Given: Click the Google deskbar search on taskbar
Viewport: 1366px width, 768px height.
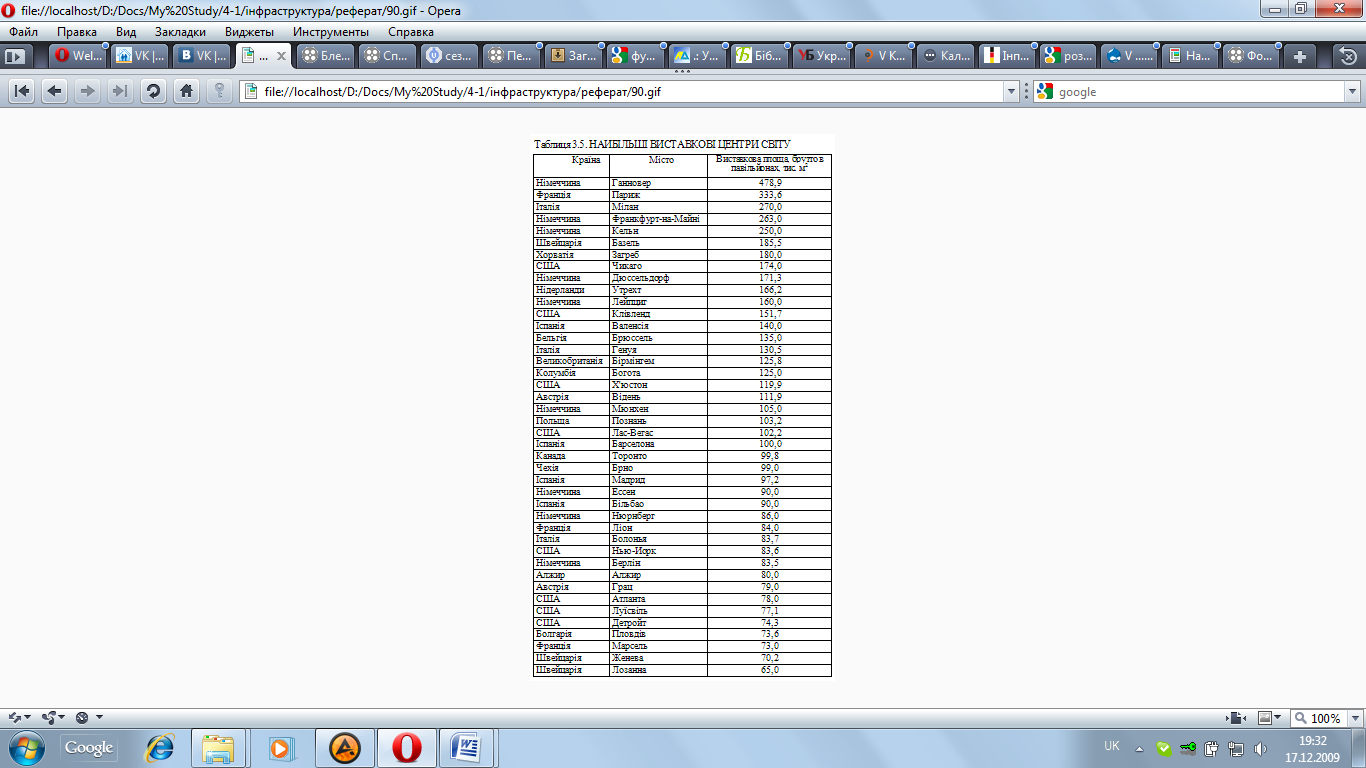Looking at the screenshot, I should [89, 747].
